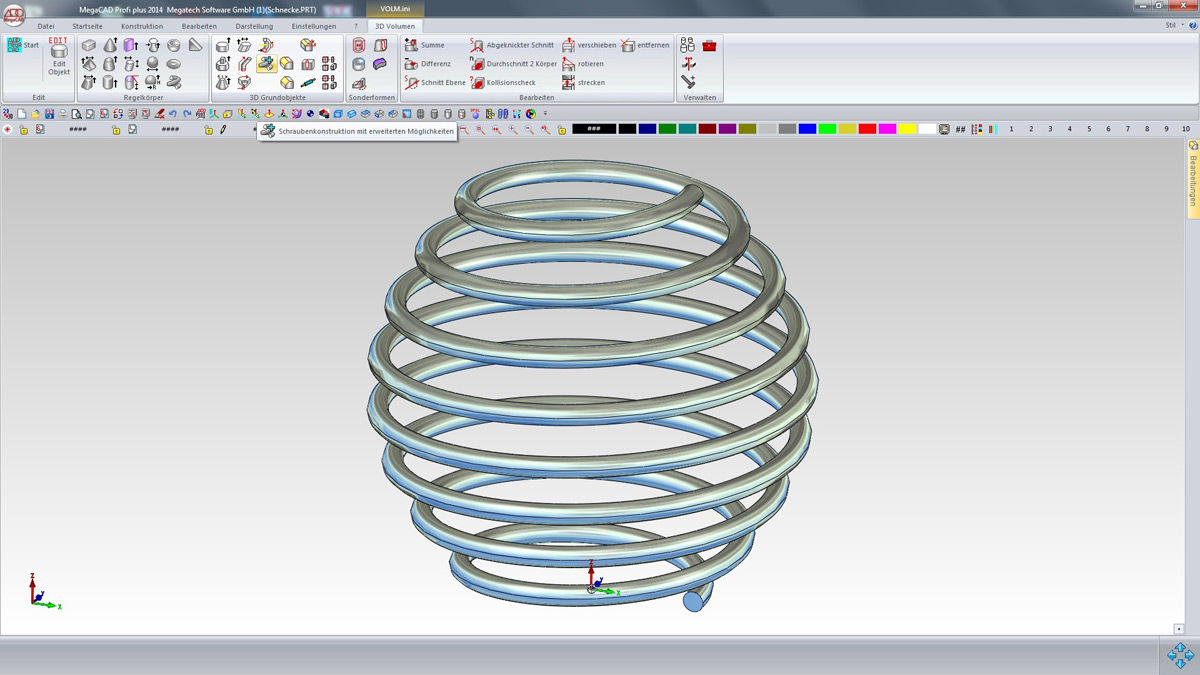Open the Stil dropdown
Viewport: 1200px width, 675px height.
pyautogui.click(x=1170, y=26)
